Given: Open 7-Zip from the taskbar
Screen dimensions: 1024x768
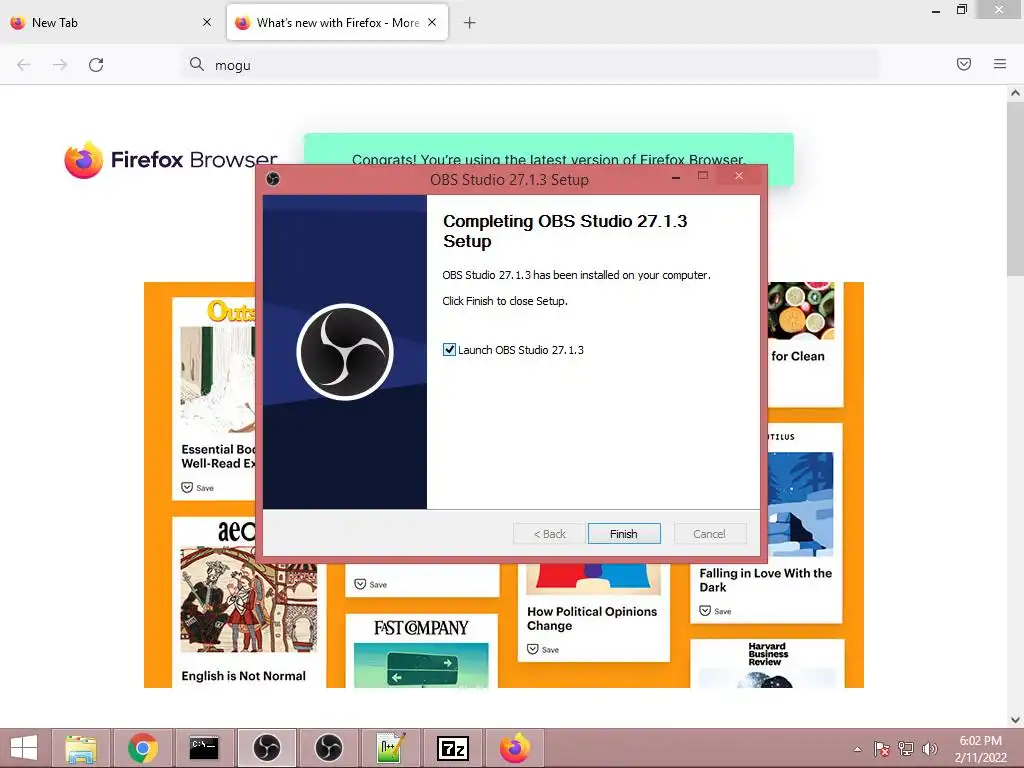Looking at the screenshot, I should pos(453,748).
